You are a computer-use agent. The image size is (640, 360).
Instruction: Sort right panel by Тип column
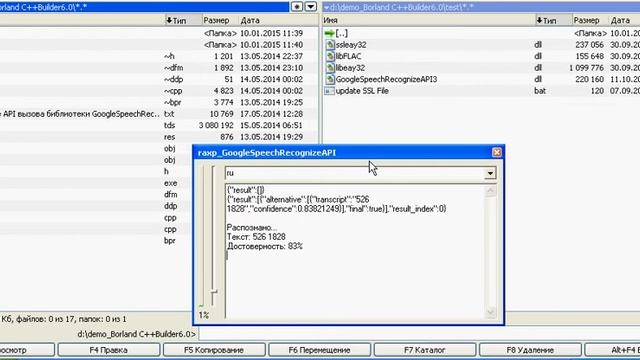click(x=553, y=20)
